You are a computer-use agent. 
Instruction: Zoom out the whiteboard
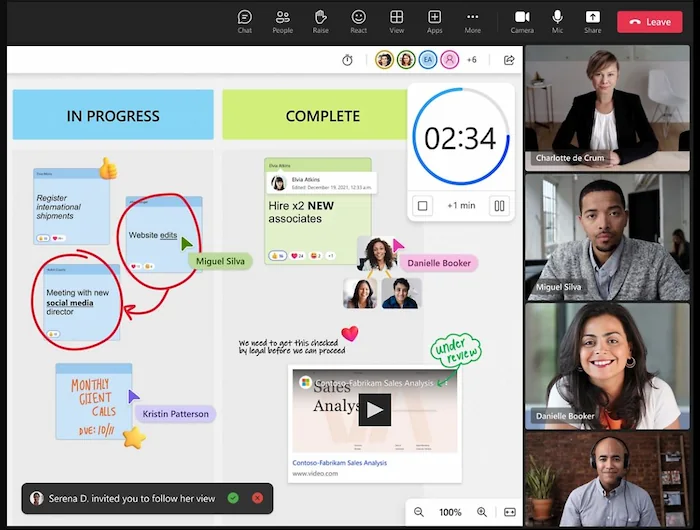[419, 512]
